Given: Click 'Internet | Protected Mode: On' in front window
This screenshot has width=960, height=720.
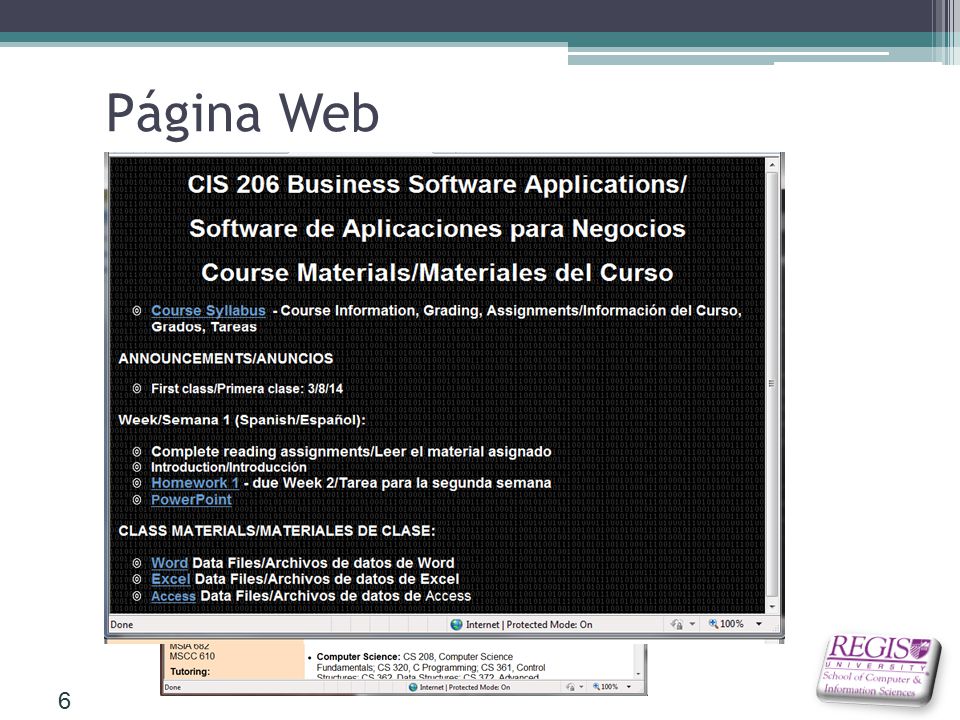Looking at the screenshot, I should coord(529,624).
